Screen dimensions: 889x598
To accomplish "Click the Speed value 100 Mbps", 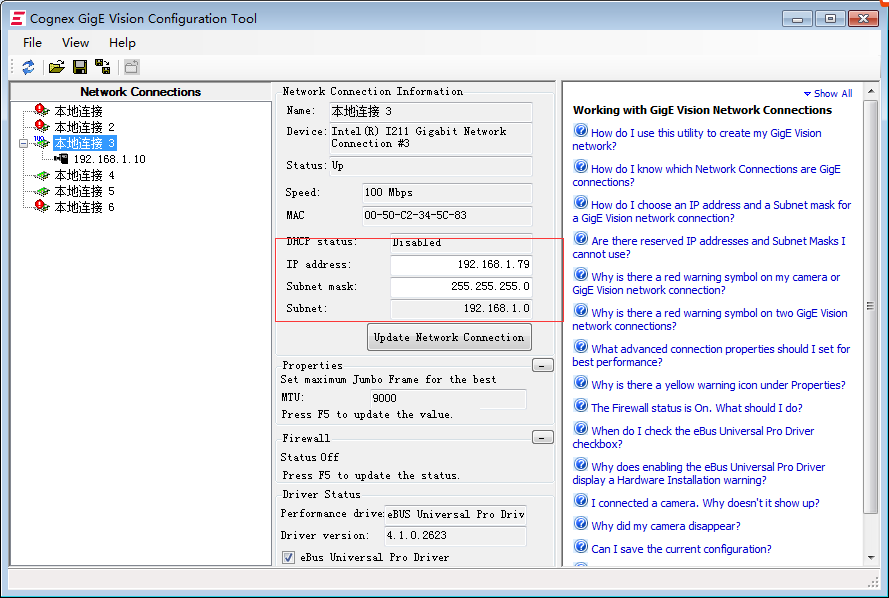I will (447, 193).
